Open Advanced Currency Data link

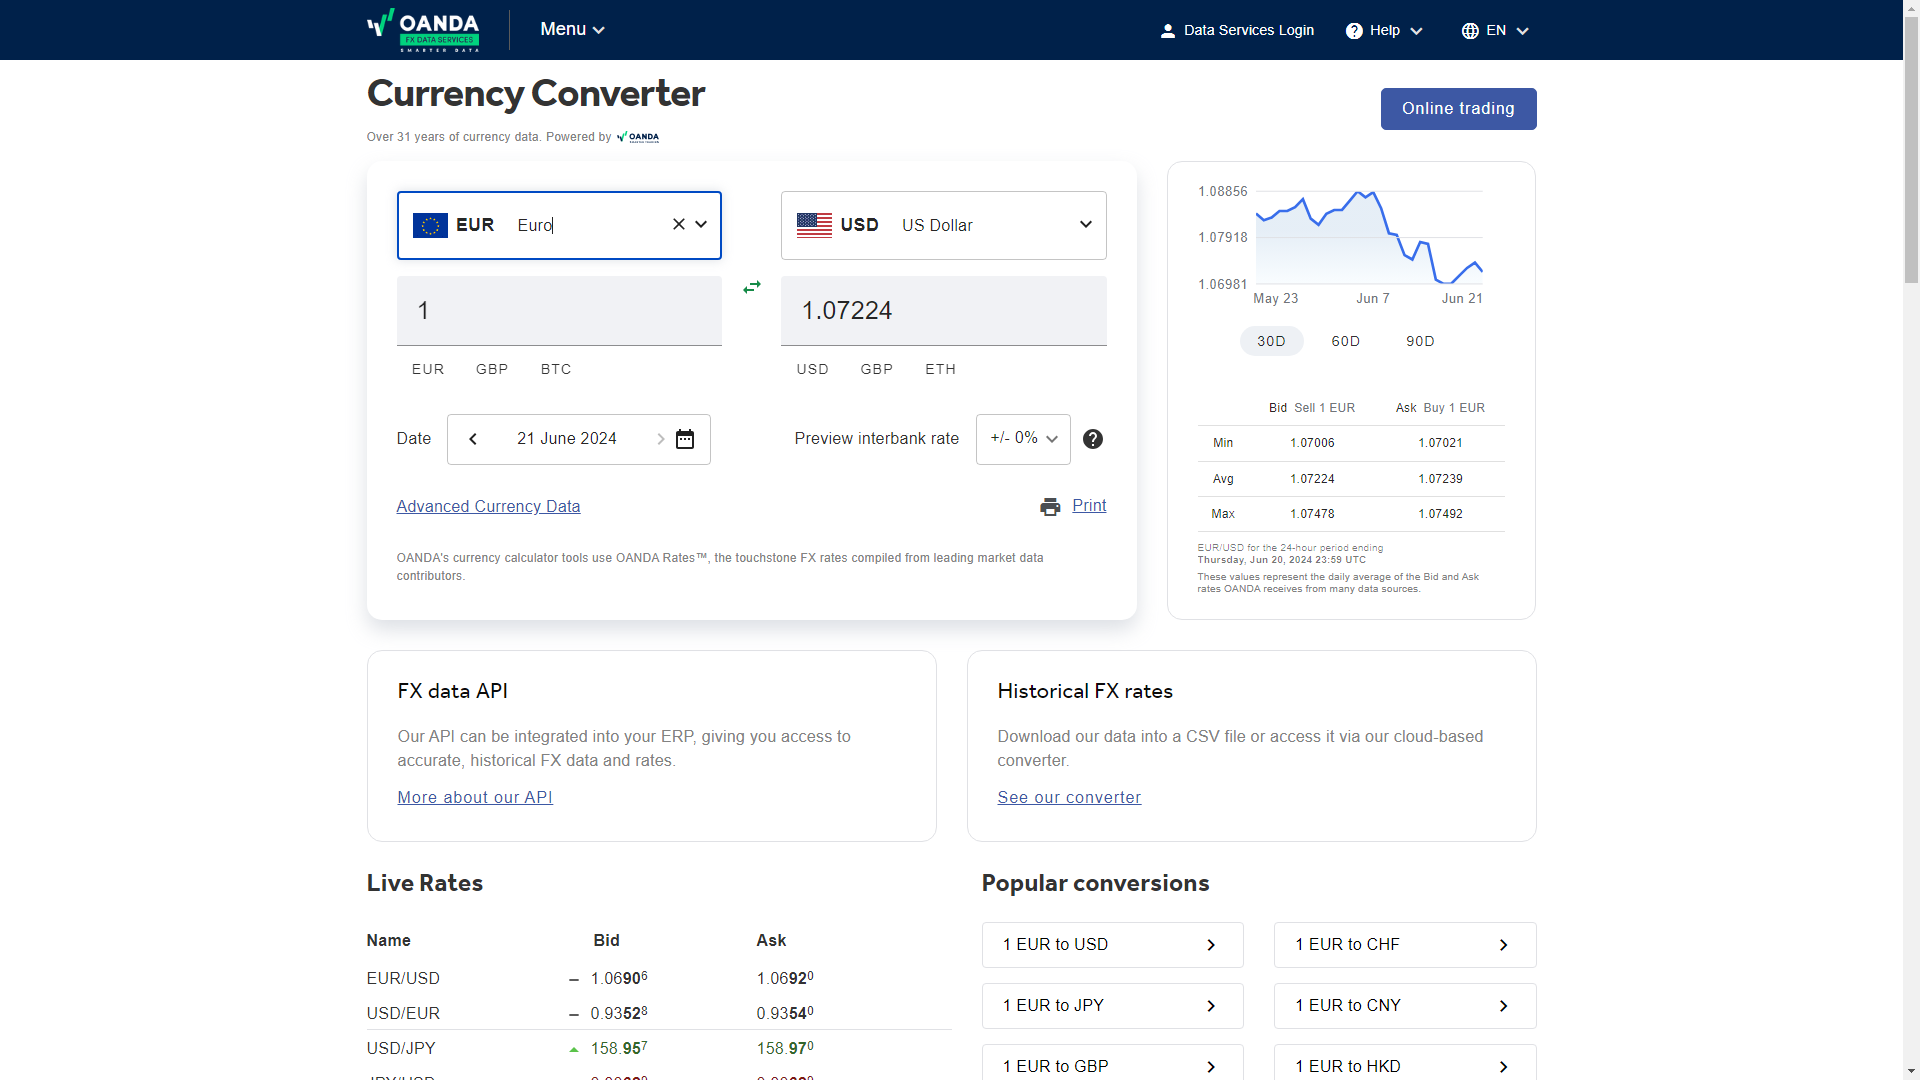click(488, 507)
